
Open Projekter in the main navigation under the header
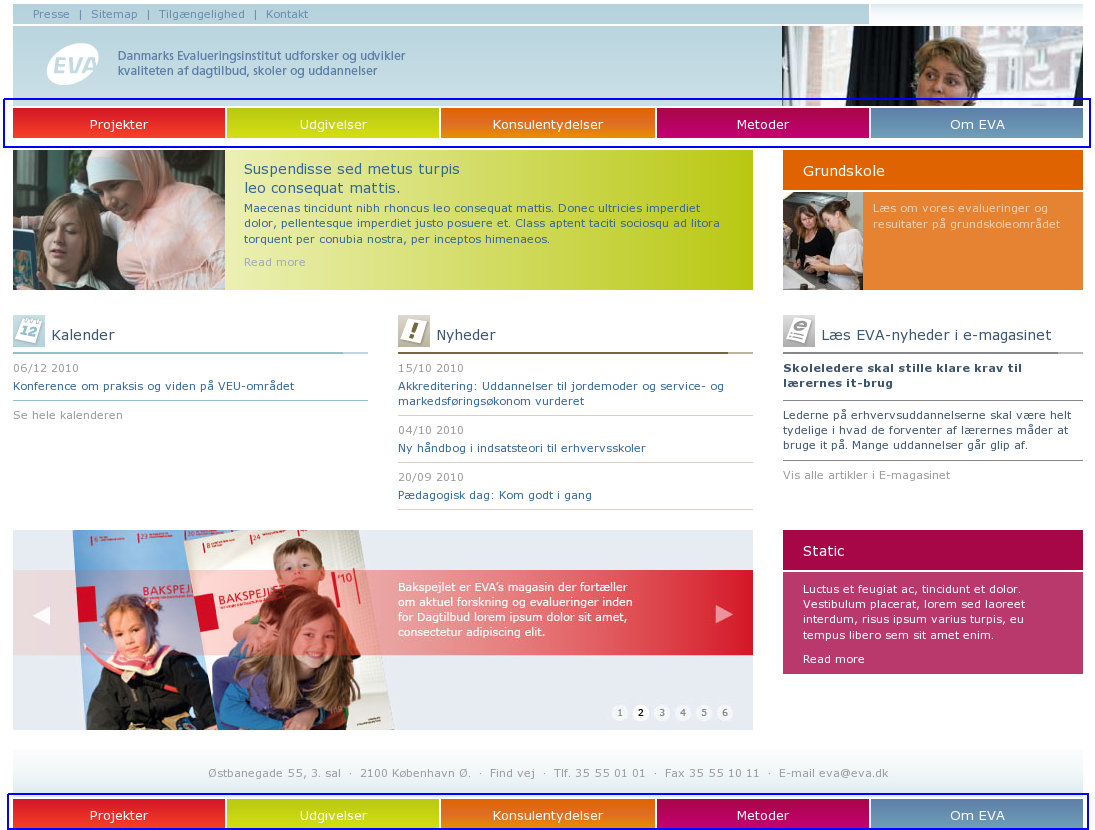(x=119, y=124)
